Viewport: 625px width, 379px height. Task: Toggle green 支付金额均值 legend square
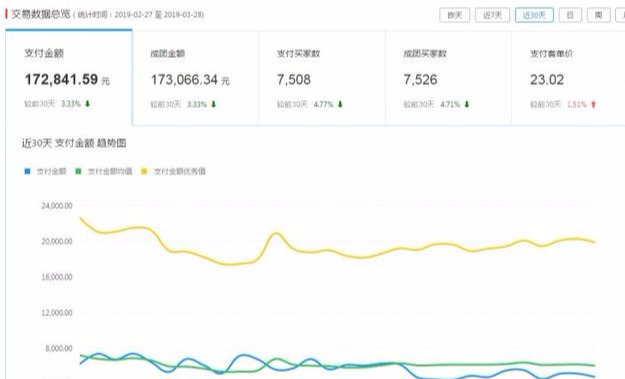79,171
